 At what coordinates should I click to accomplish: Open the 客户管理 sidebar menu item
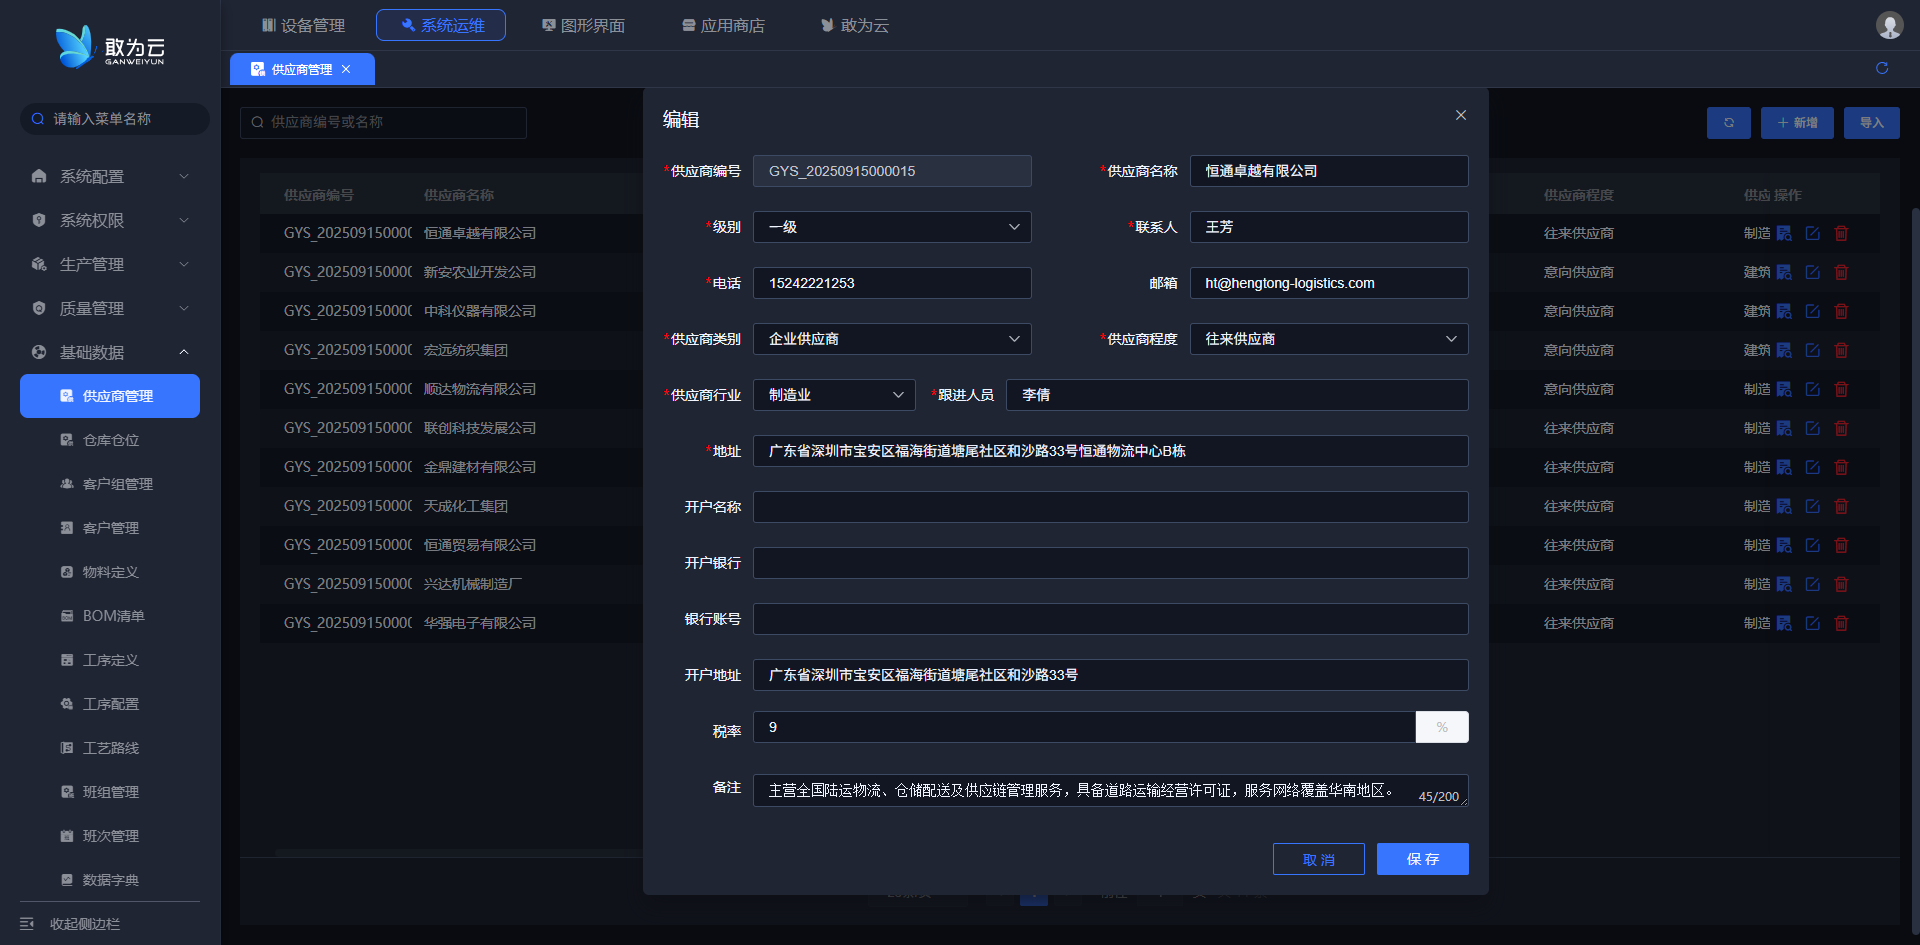(110, 528)
